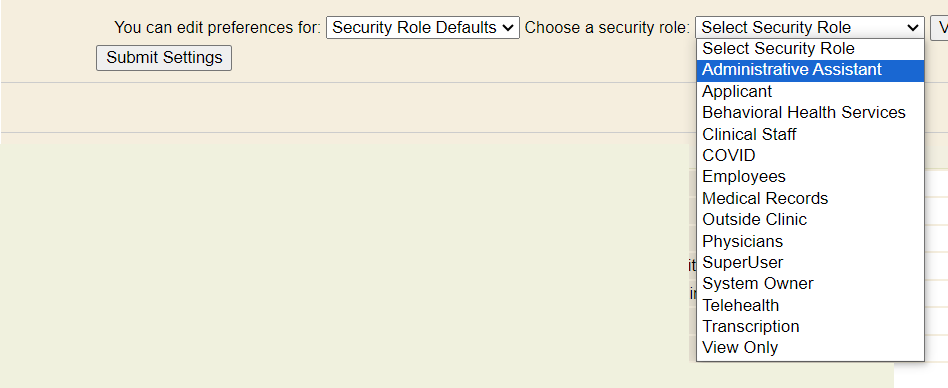Viewport: 948px width, 388px height.
Task: Click the dropdown arrow of Security Role Defaults
Action: point(509,28)
